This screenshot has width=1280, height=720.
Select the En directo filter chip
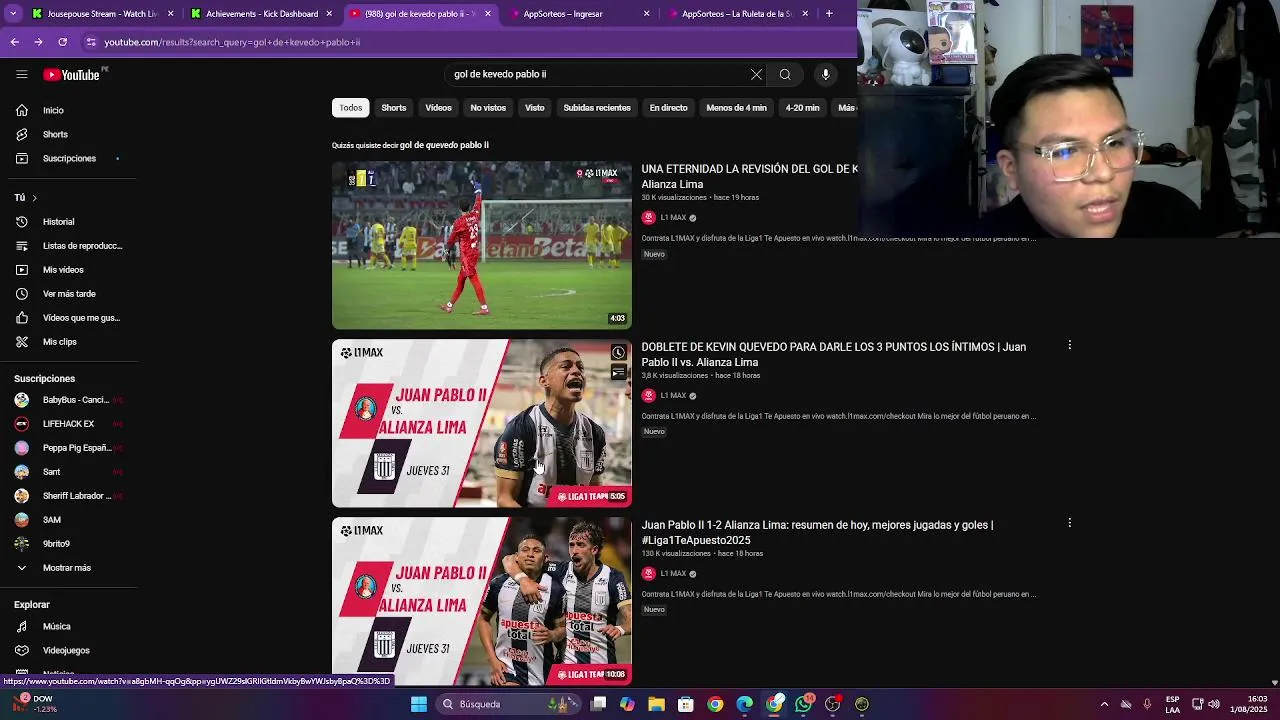(669, 108)
